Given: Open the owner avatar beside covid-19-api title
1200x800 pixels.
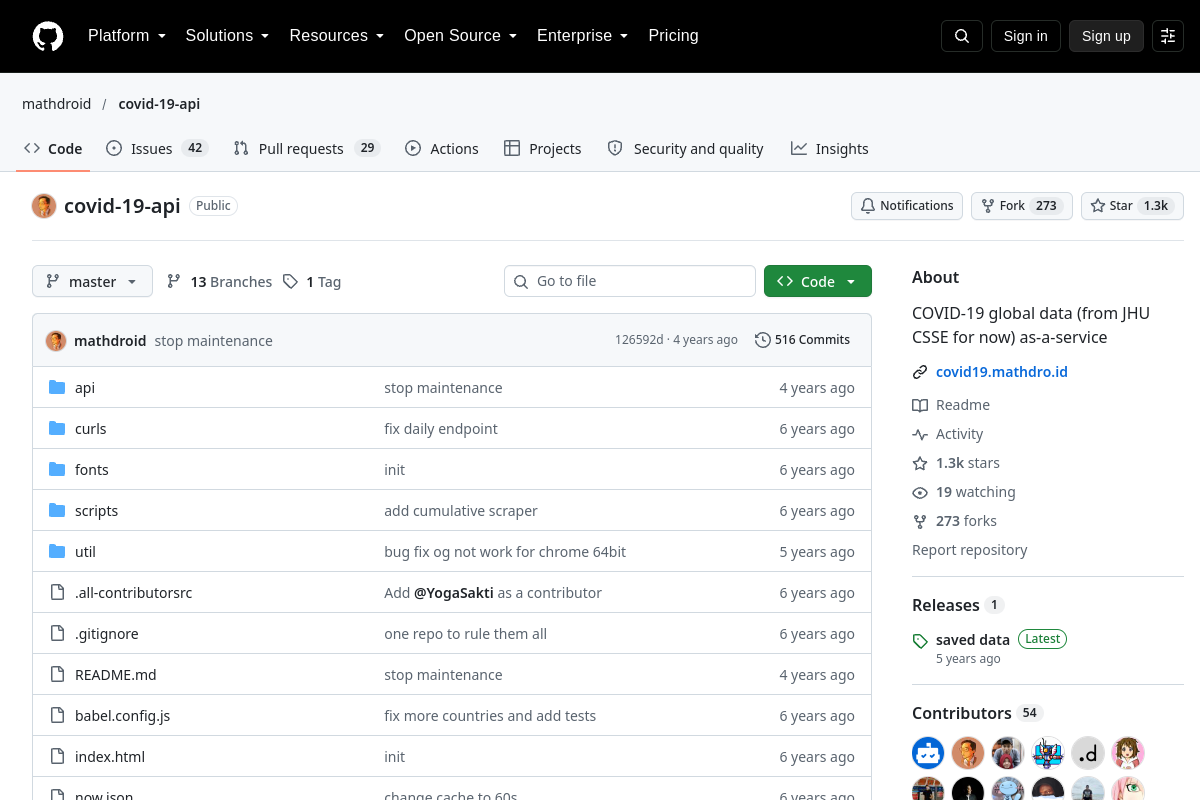Looking at the screenshot, I should coord(44,206).
